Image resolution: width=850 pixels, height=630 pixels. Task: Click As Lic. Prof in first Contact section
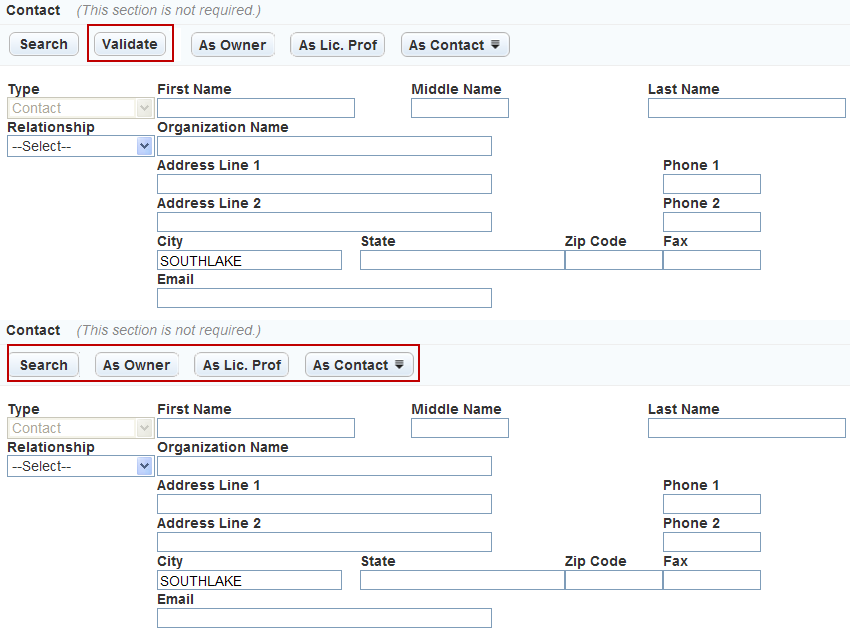337,45
